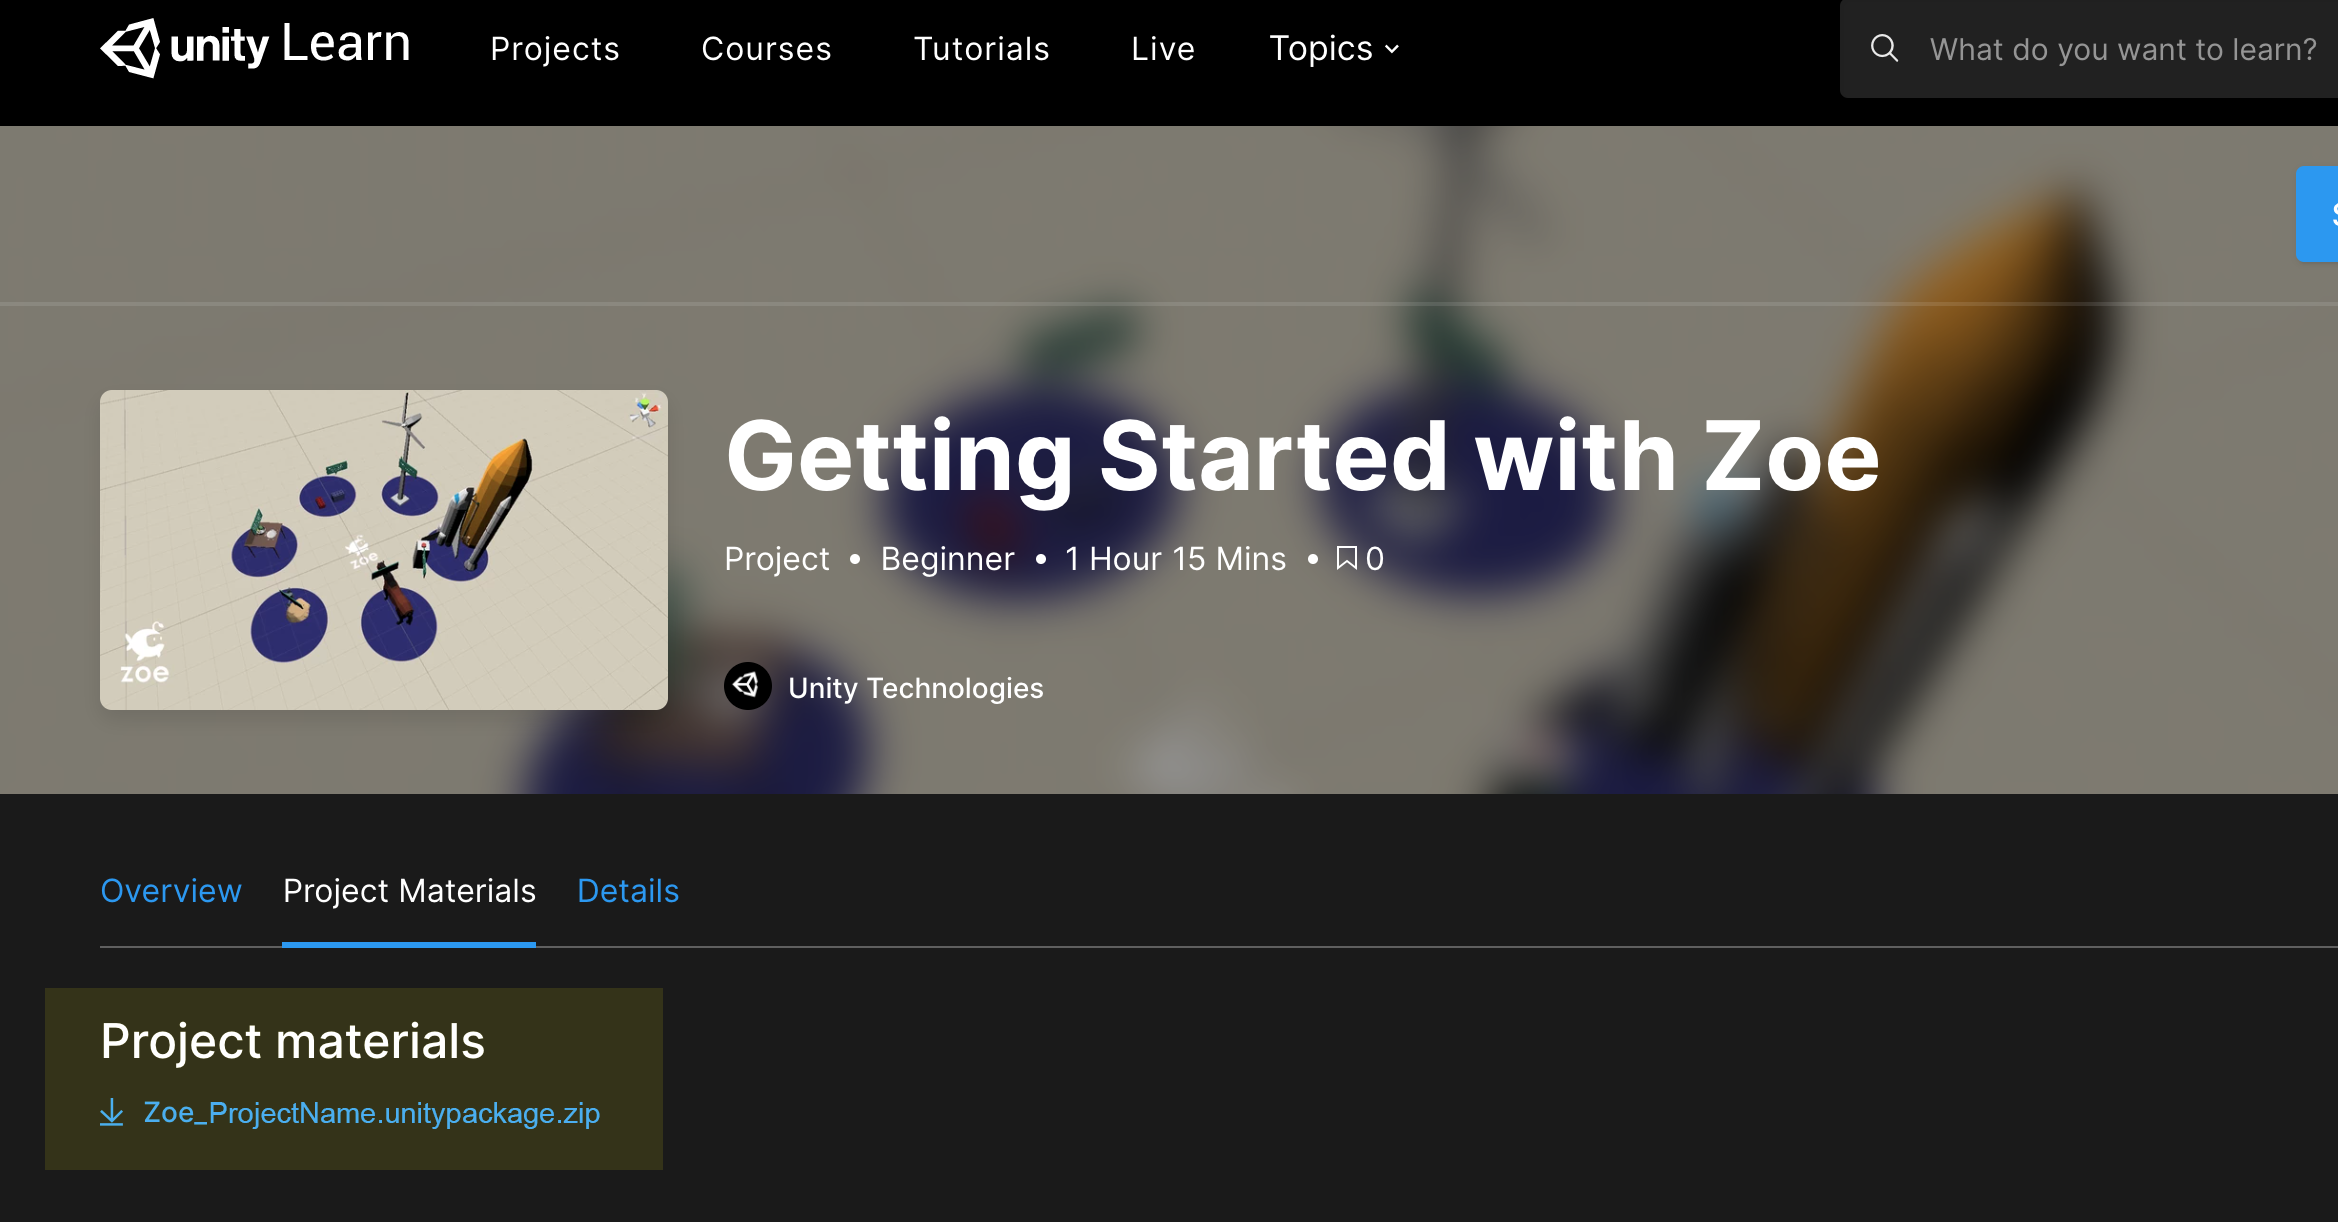Screen dimensions: 2338x1222
Task: Click the Zoe logo on thumbnail
Action: click(x=145, y=654)
